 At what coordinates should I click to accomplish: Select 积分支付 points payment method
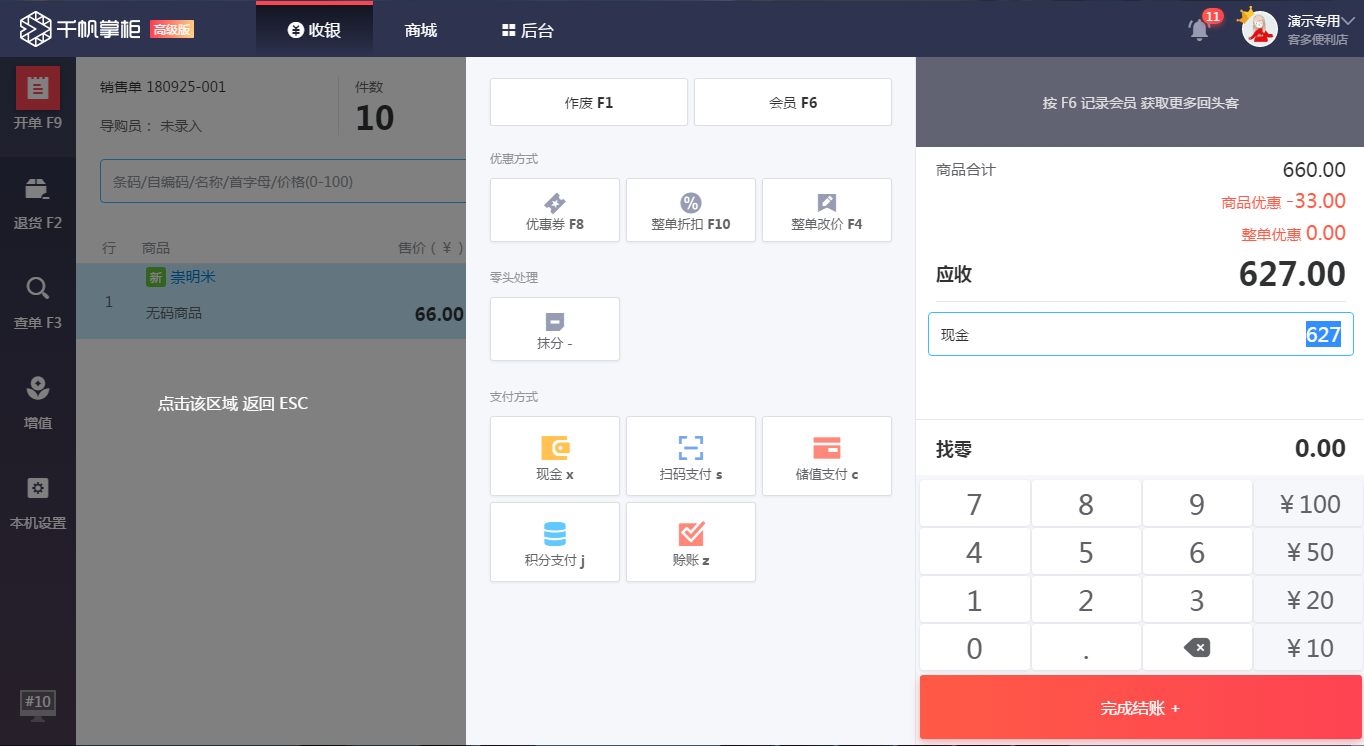point(554,542)
